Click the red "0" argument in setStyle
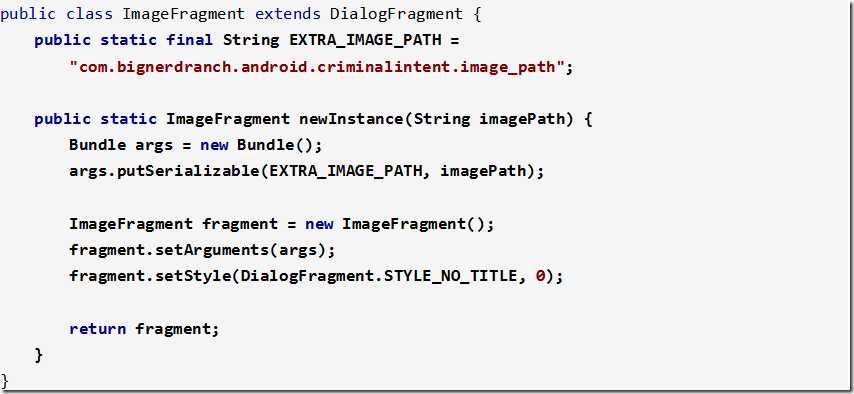 point(540,277)
